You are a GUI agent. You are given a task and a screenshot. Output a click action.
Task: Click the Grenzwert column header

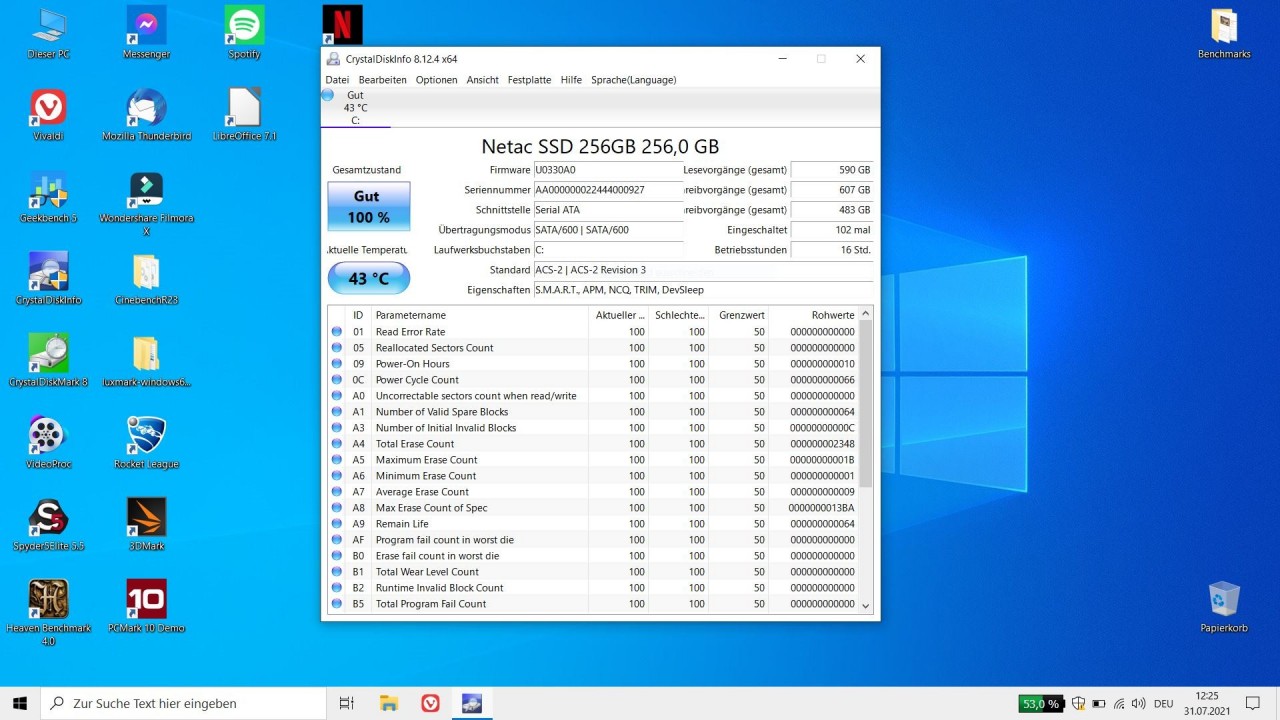[739, 315]
